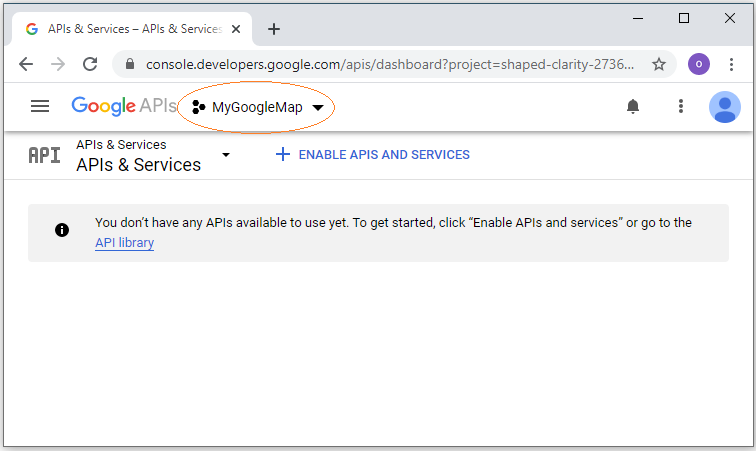Bookmark this page with the star
This screenshot has width=756, height=451.
click(659, 64)
